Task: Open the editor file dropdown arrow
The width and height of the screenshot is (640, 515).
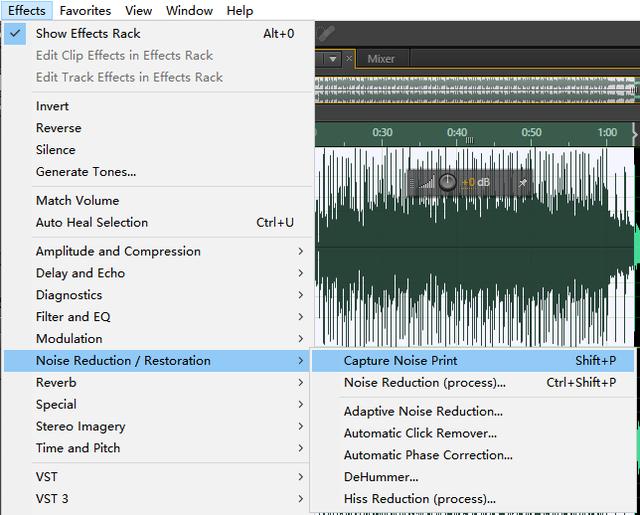Action: [x=333, y=59]
